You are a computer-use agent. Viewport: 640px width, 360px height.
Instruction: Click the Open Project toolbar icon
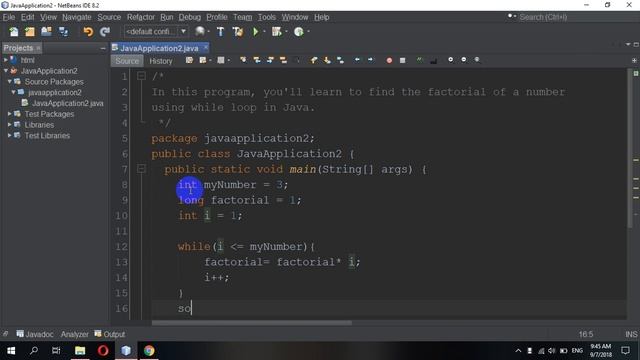[47, 32]
